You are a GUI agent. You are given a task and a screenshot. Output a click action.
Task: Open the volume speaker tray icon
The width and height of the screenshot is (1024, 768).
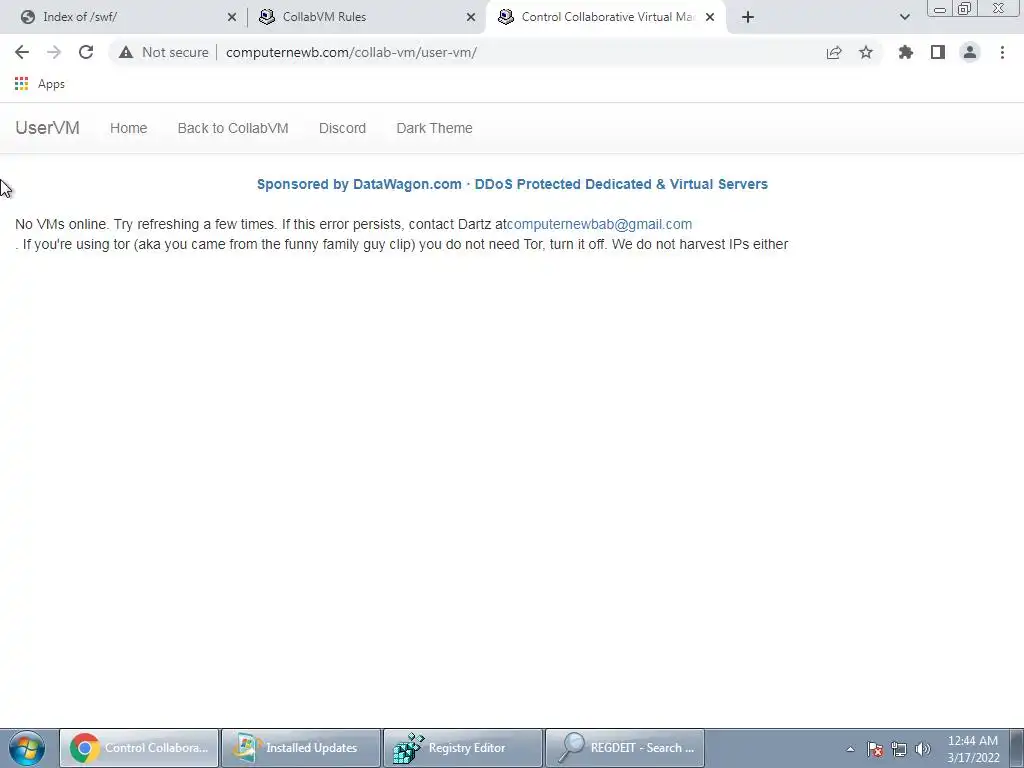(x=923, y=749)
